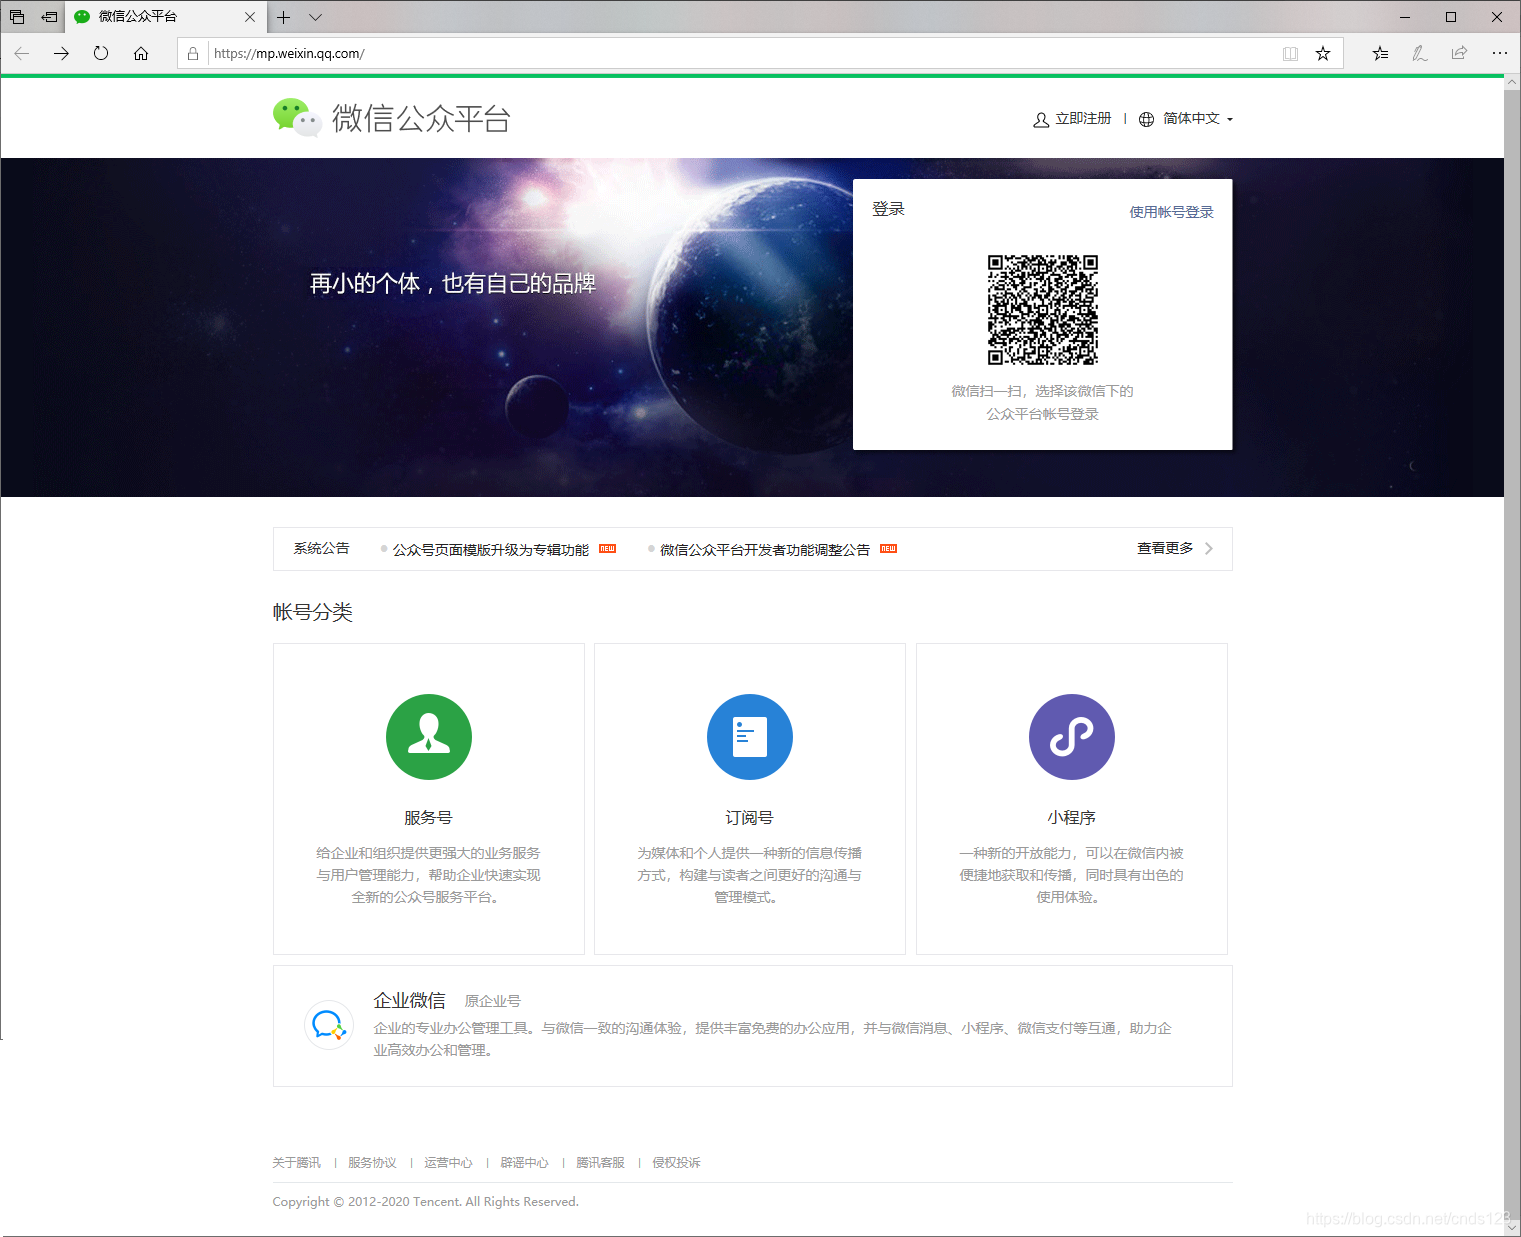Screen dimensions: 1521x1237
Task: Click the 帐号分类 heading
Action: (x=313, y=612)
